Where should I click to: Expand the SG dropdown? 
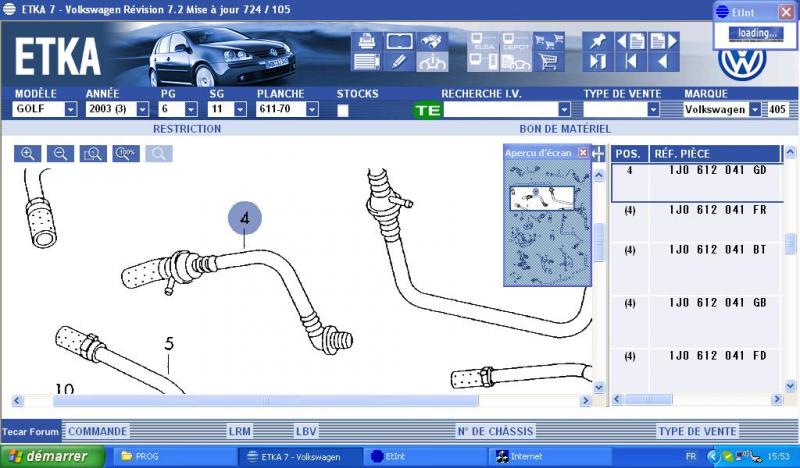(240, 109)
